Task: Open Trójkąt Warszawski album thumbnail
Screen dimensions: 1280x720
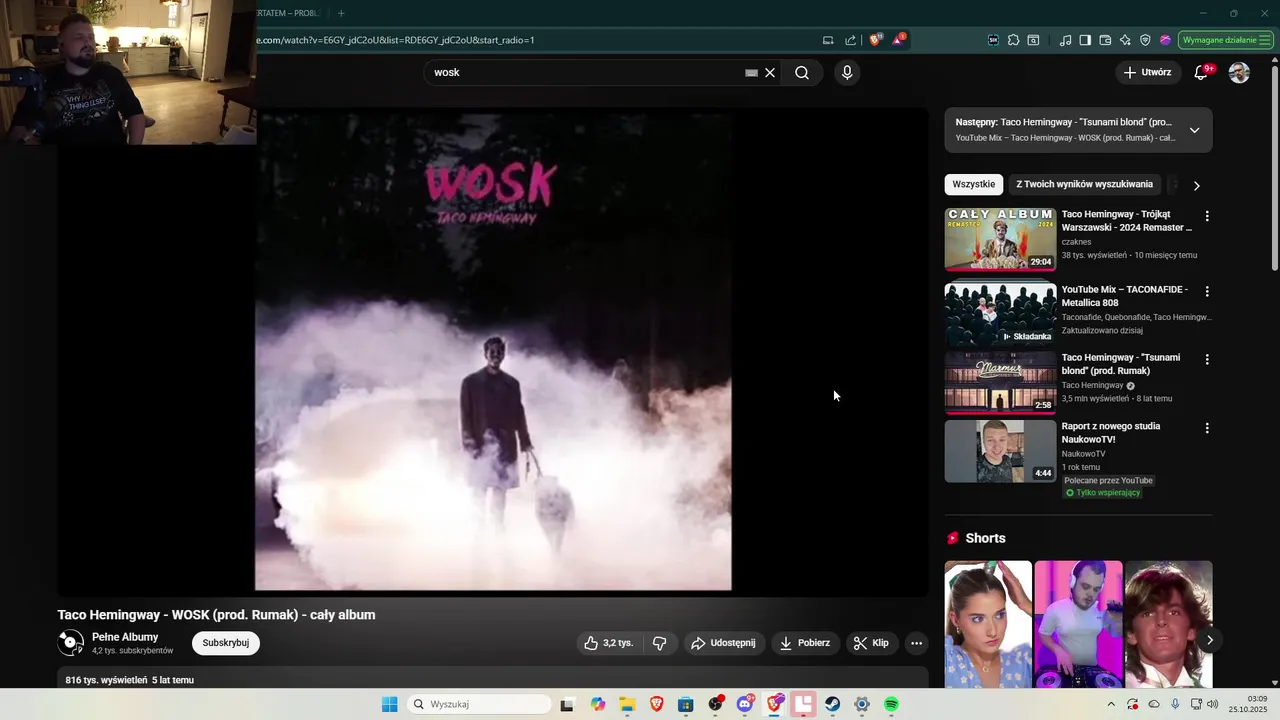Action: (x=1000, y=239)
